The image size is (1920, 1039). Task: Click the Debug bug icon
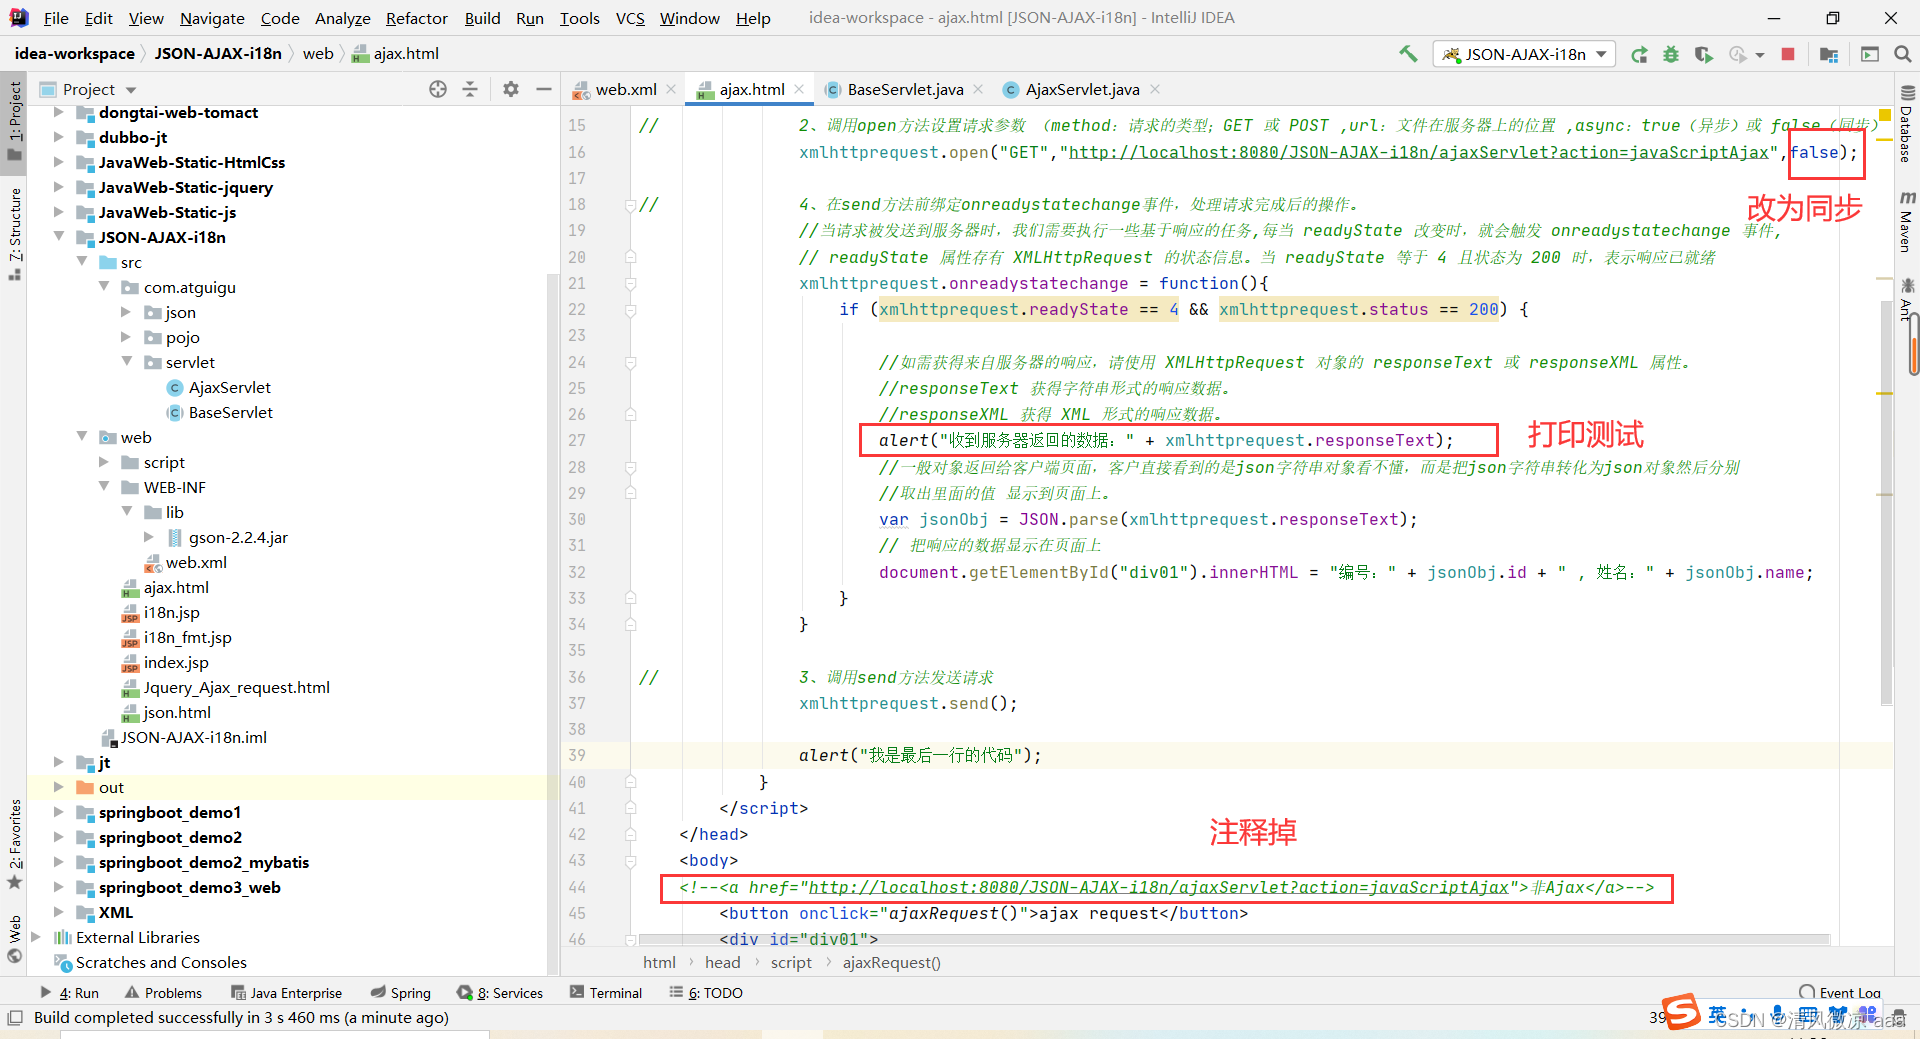pos(1671,54)
